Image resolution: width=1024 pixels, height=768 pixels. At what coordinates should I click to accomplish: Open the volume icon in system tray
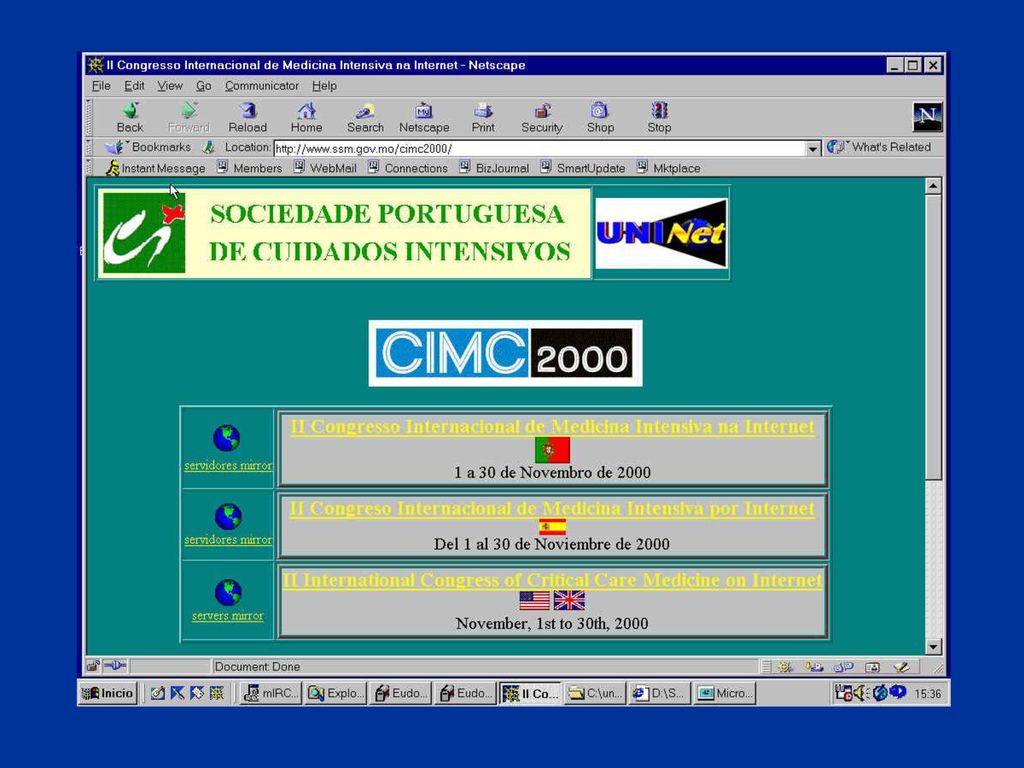coord(861,693)
